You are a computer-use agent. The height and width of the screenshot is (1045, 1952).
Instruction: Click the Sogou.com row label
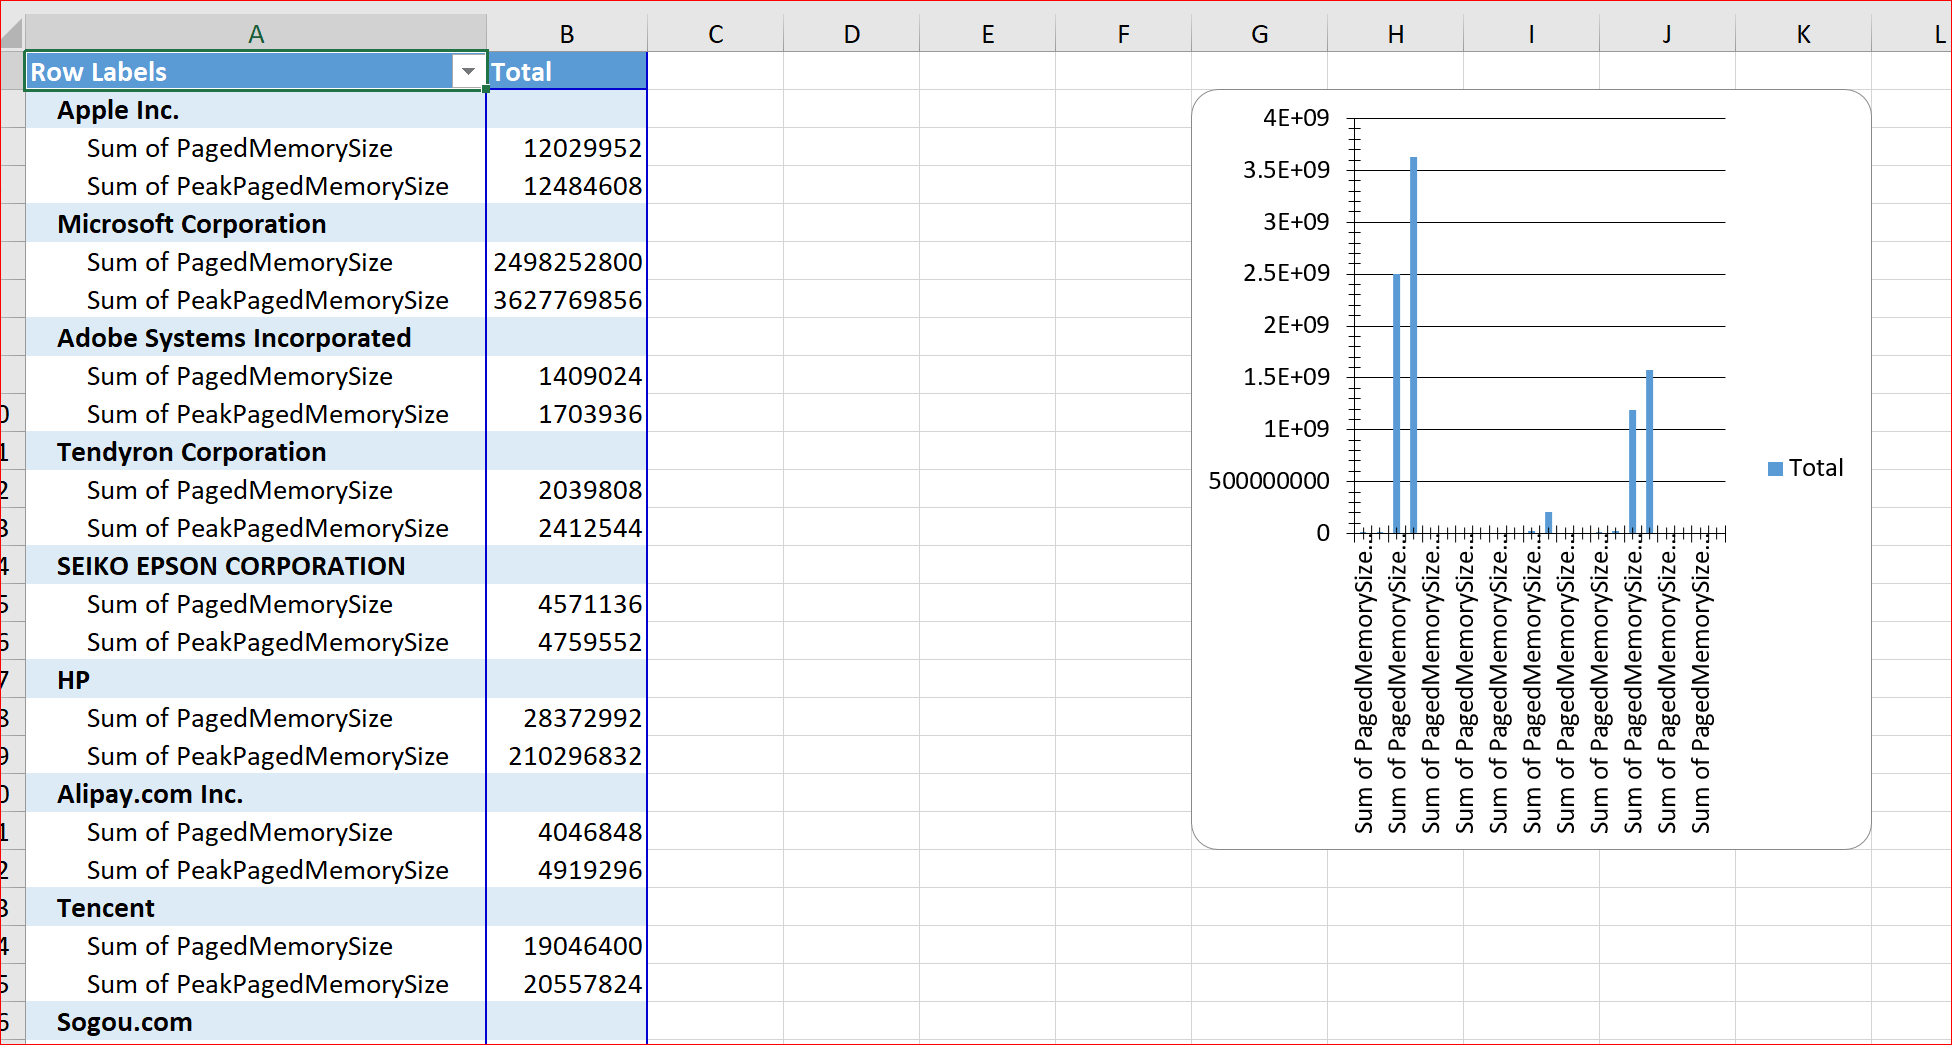(125, 1022)
